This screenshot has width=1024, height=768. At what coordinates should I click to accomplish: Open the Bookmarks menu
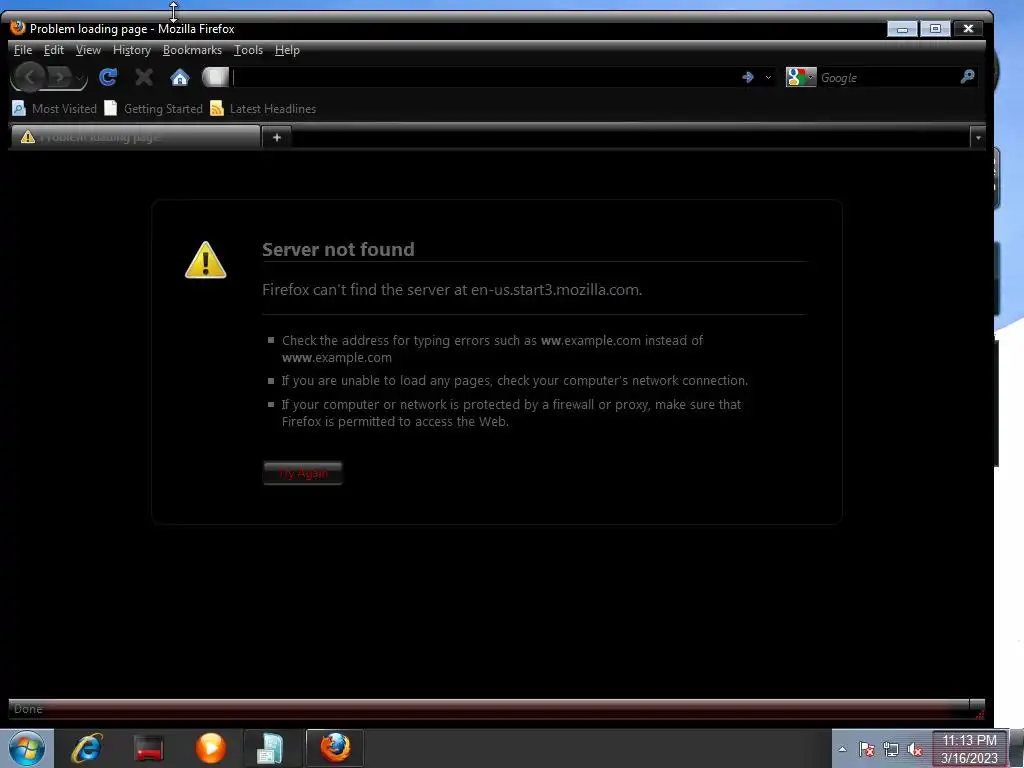click(192, 50)
